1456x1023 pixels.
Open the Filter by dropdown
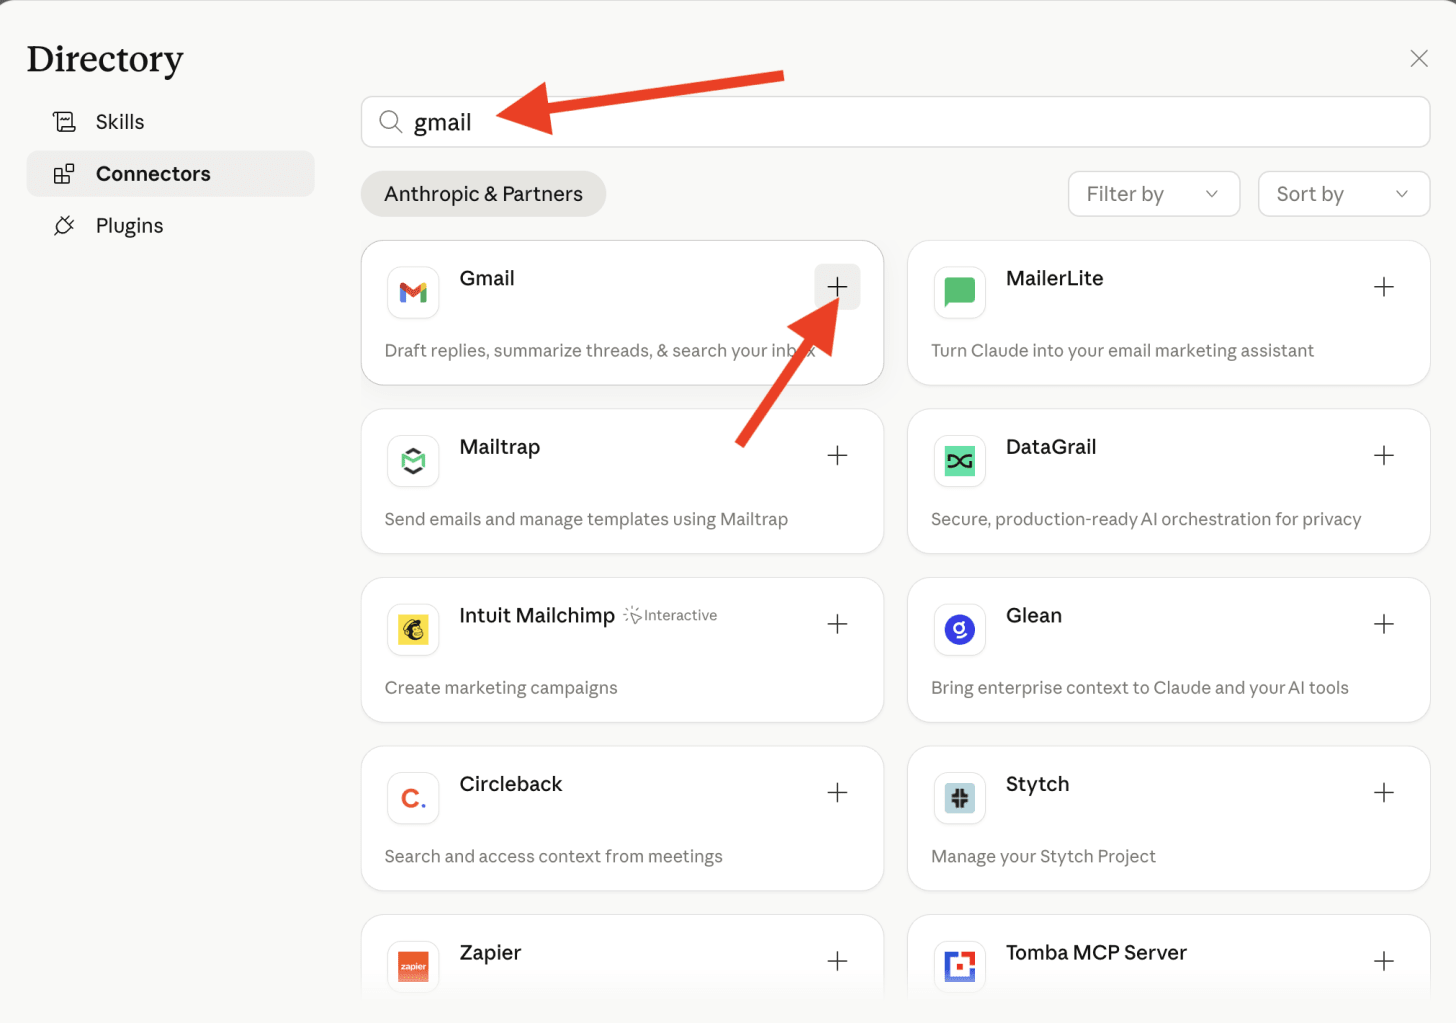coord(1154,194)
